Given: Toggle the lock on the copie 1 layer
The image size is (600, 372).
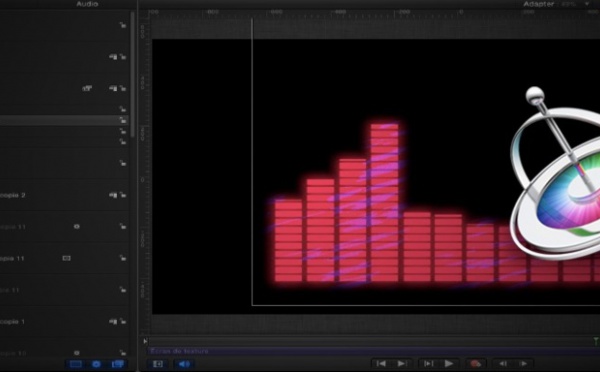Looking at the screenshot, I should (x=123, y=321).
